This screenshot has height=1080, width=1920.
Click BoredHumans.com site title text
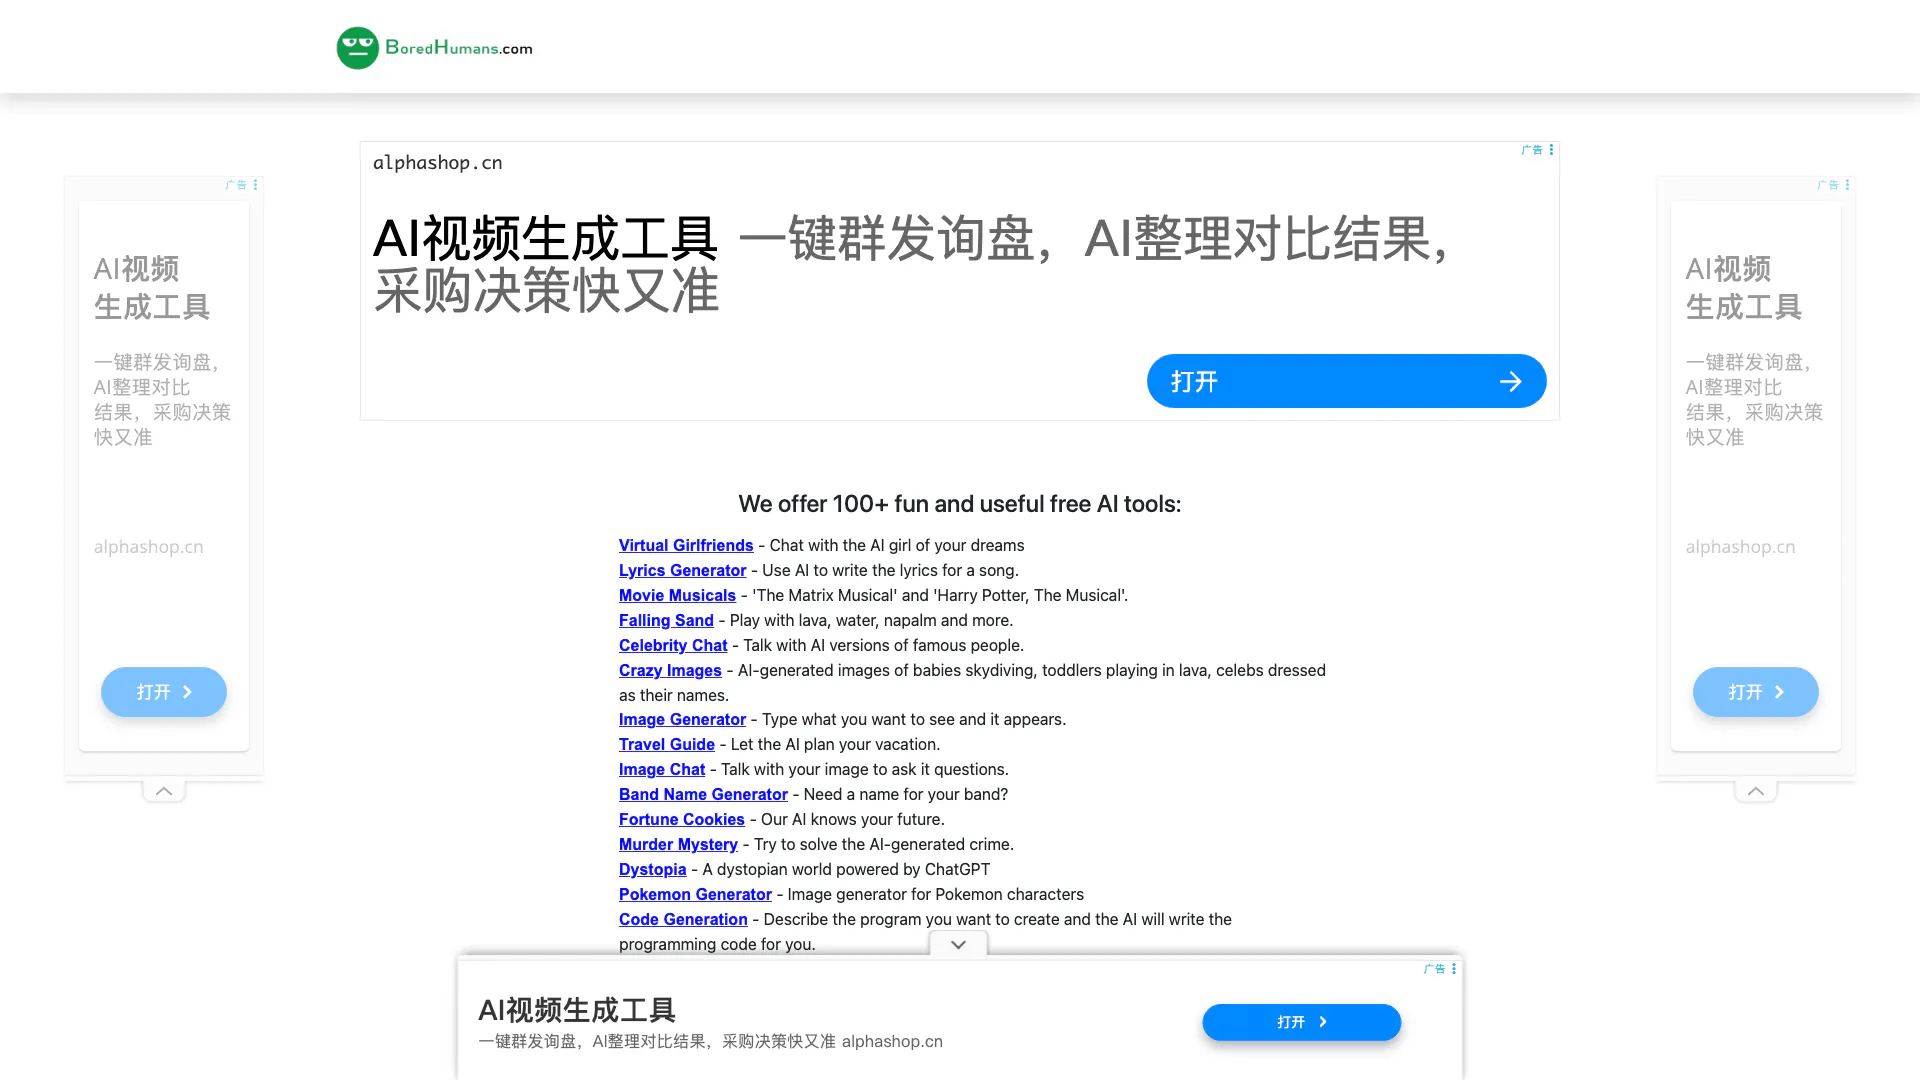click(459, 48)
